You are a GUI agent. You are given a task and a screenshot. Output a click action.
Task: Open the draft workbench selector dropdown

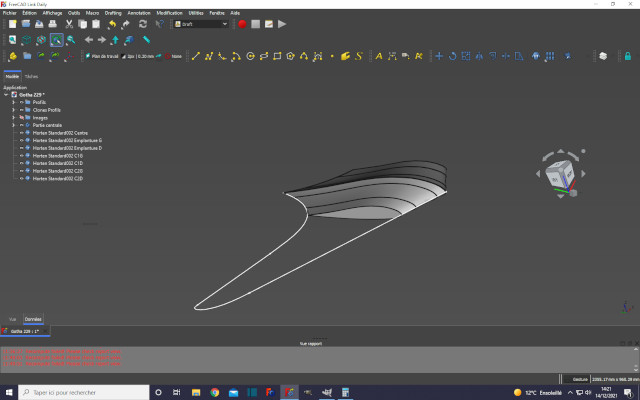pos(200,24)
